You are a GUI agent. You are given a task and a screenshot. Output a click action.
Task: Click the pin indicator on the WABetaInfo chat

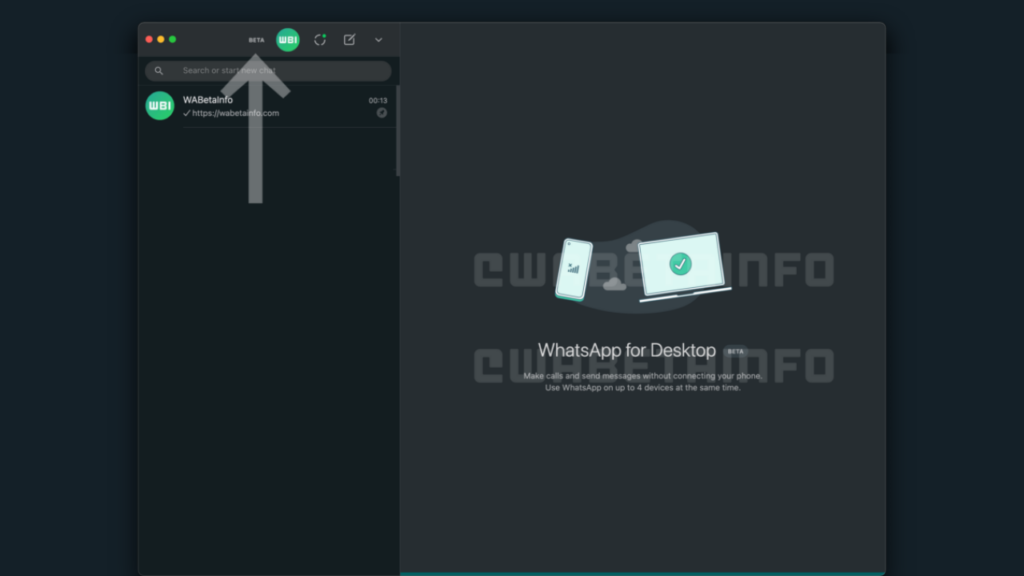tap(381, 113)
